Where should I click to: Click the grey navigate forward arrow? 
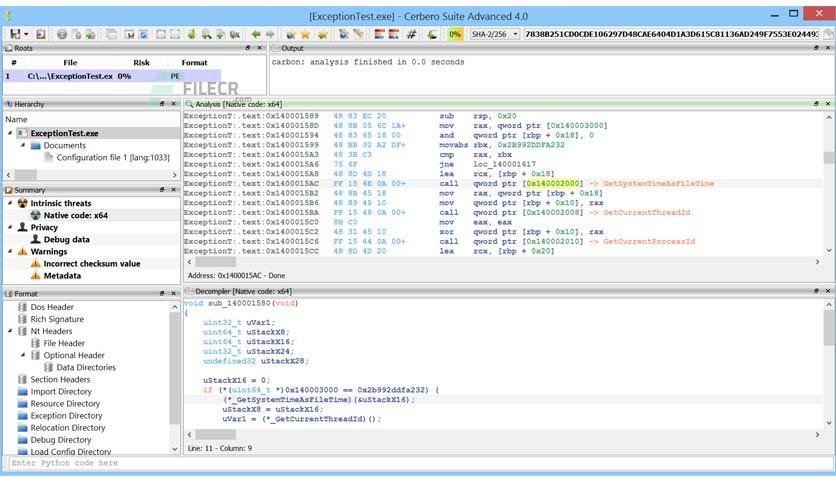click(270, 34)
